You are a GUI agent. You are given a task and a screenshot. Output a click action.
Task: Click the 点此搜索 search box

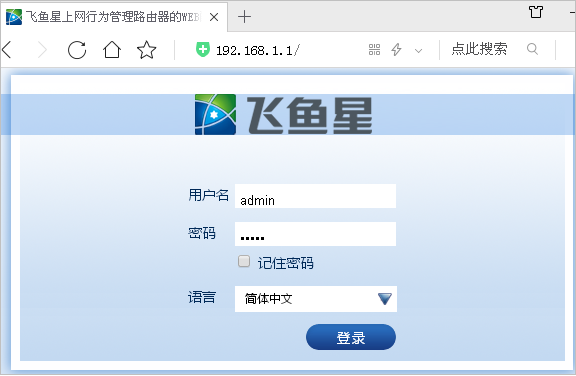tap(479, 49)
